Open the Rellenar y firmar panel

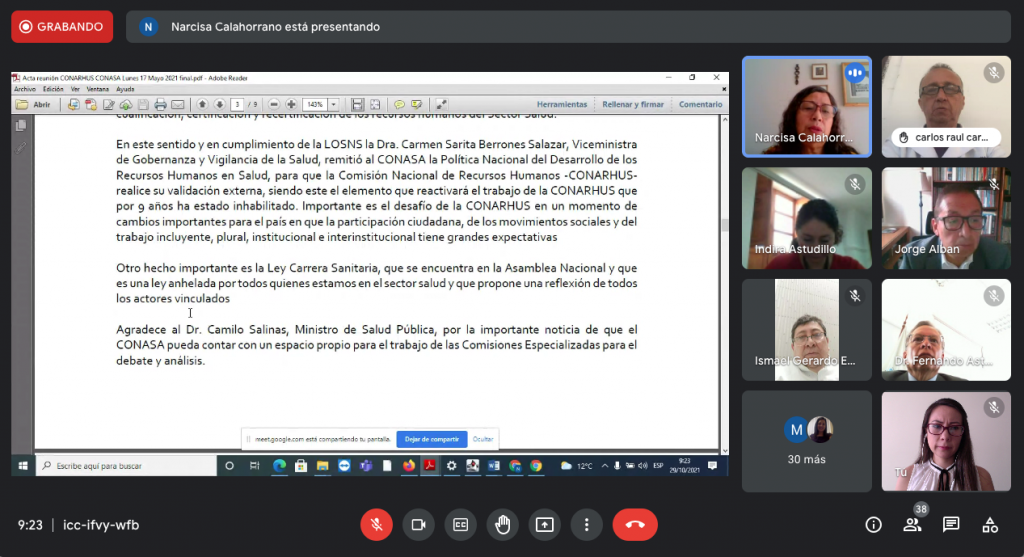pos(633,104)
